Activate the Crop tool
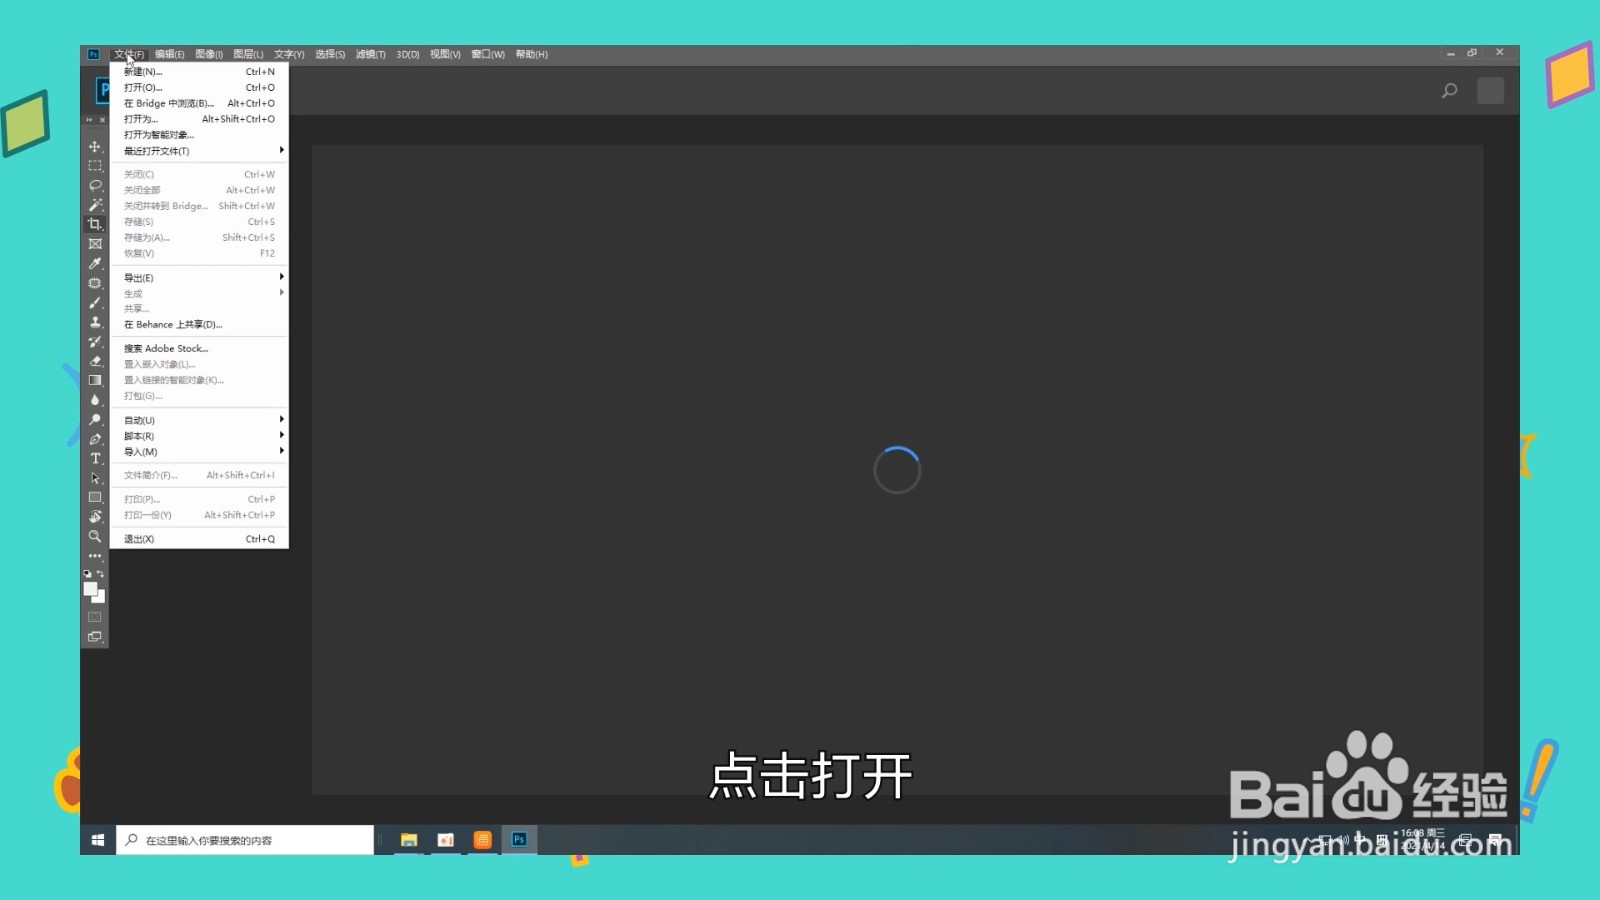 95,224
